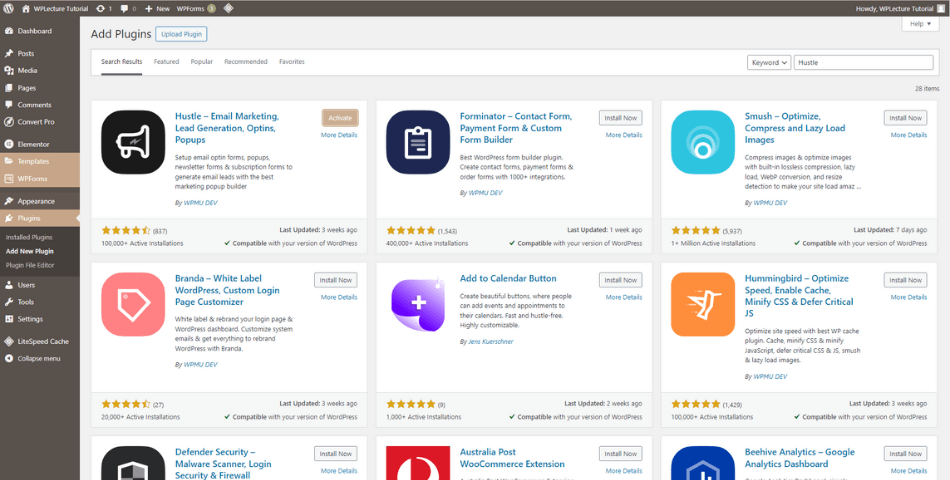Install the Branda plugin
The width and height of the screenshot is (950, 480).
[x=336, y=280]
